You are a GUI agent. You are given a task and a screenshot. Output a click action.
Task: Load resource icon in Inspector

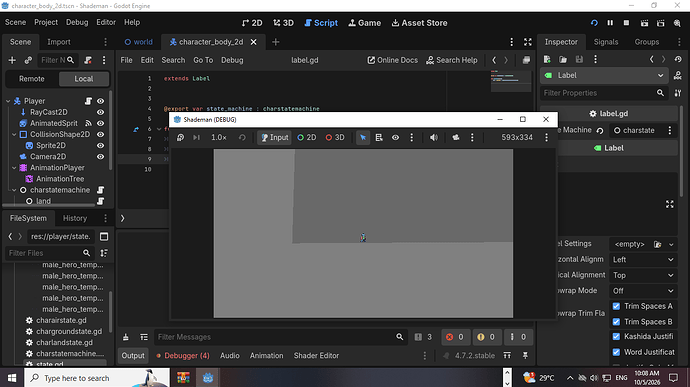click(563, 59)
